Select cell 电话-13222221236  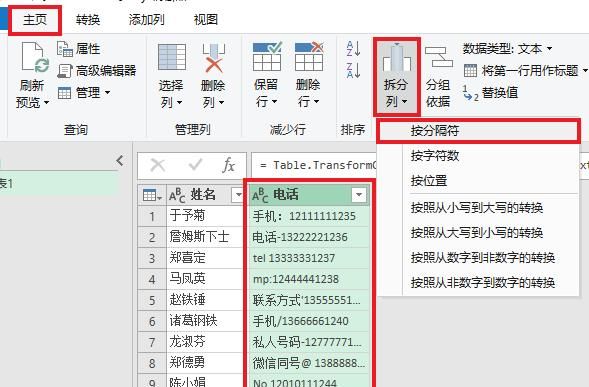coord(309,237)
